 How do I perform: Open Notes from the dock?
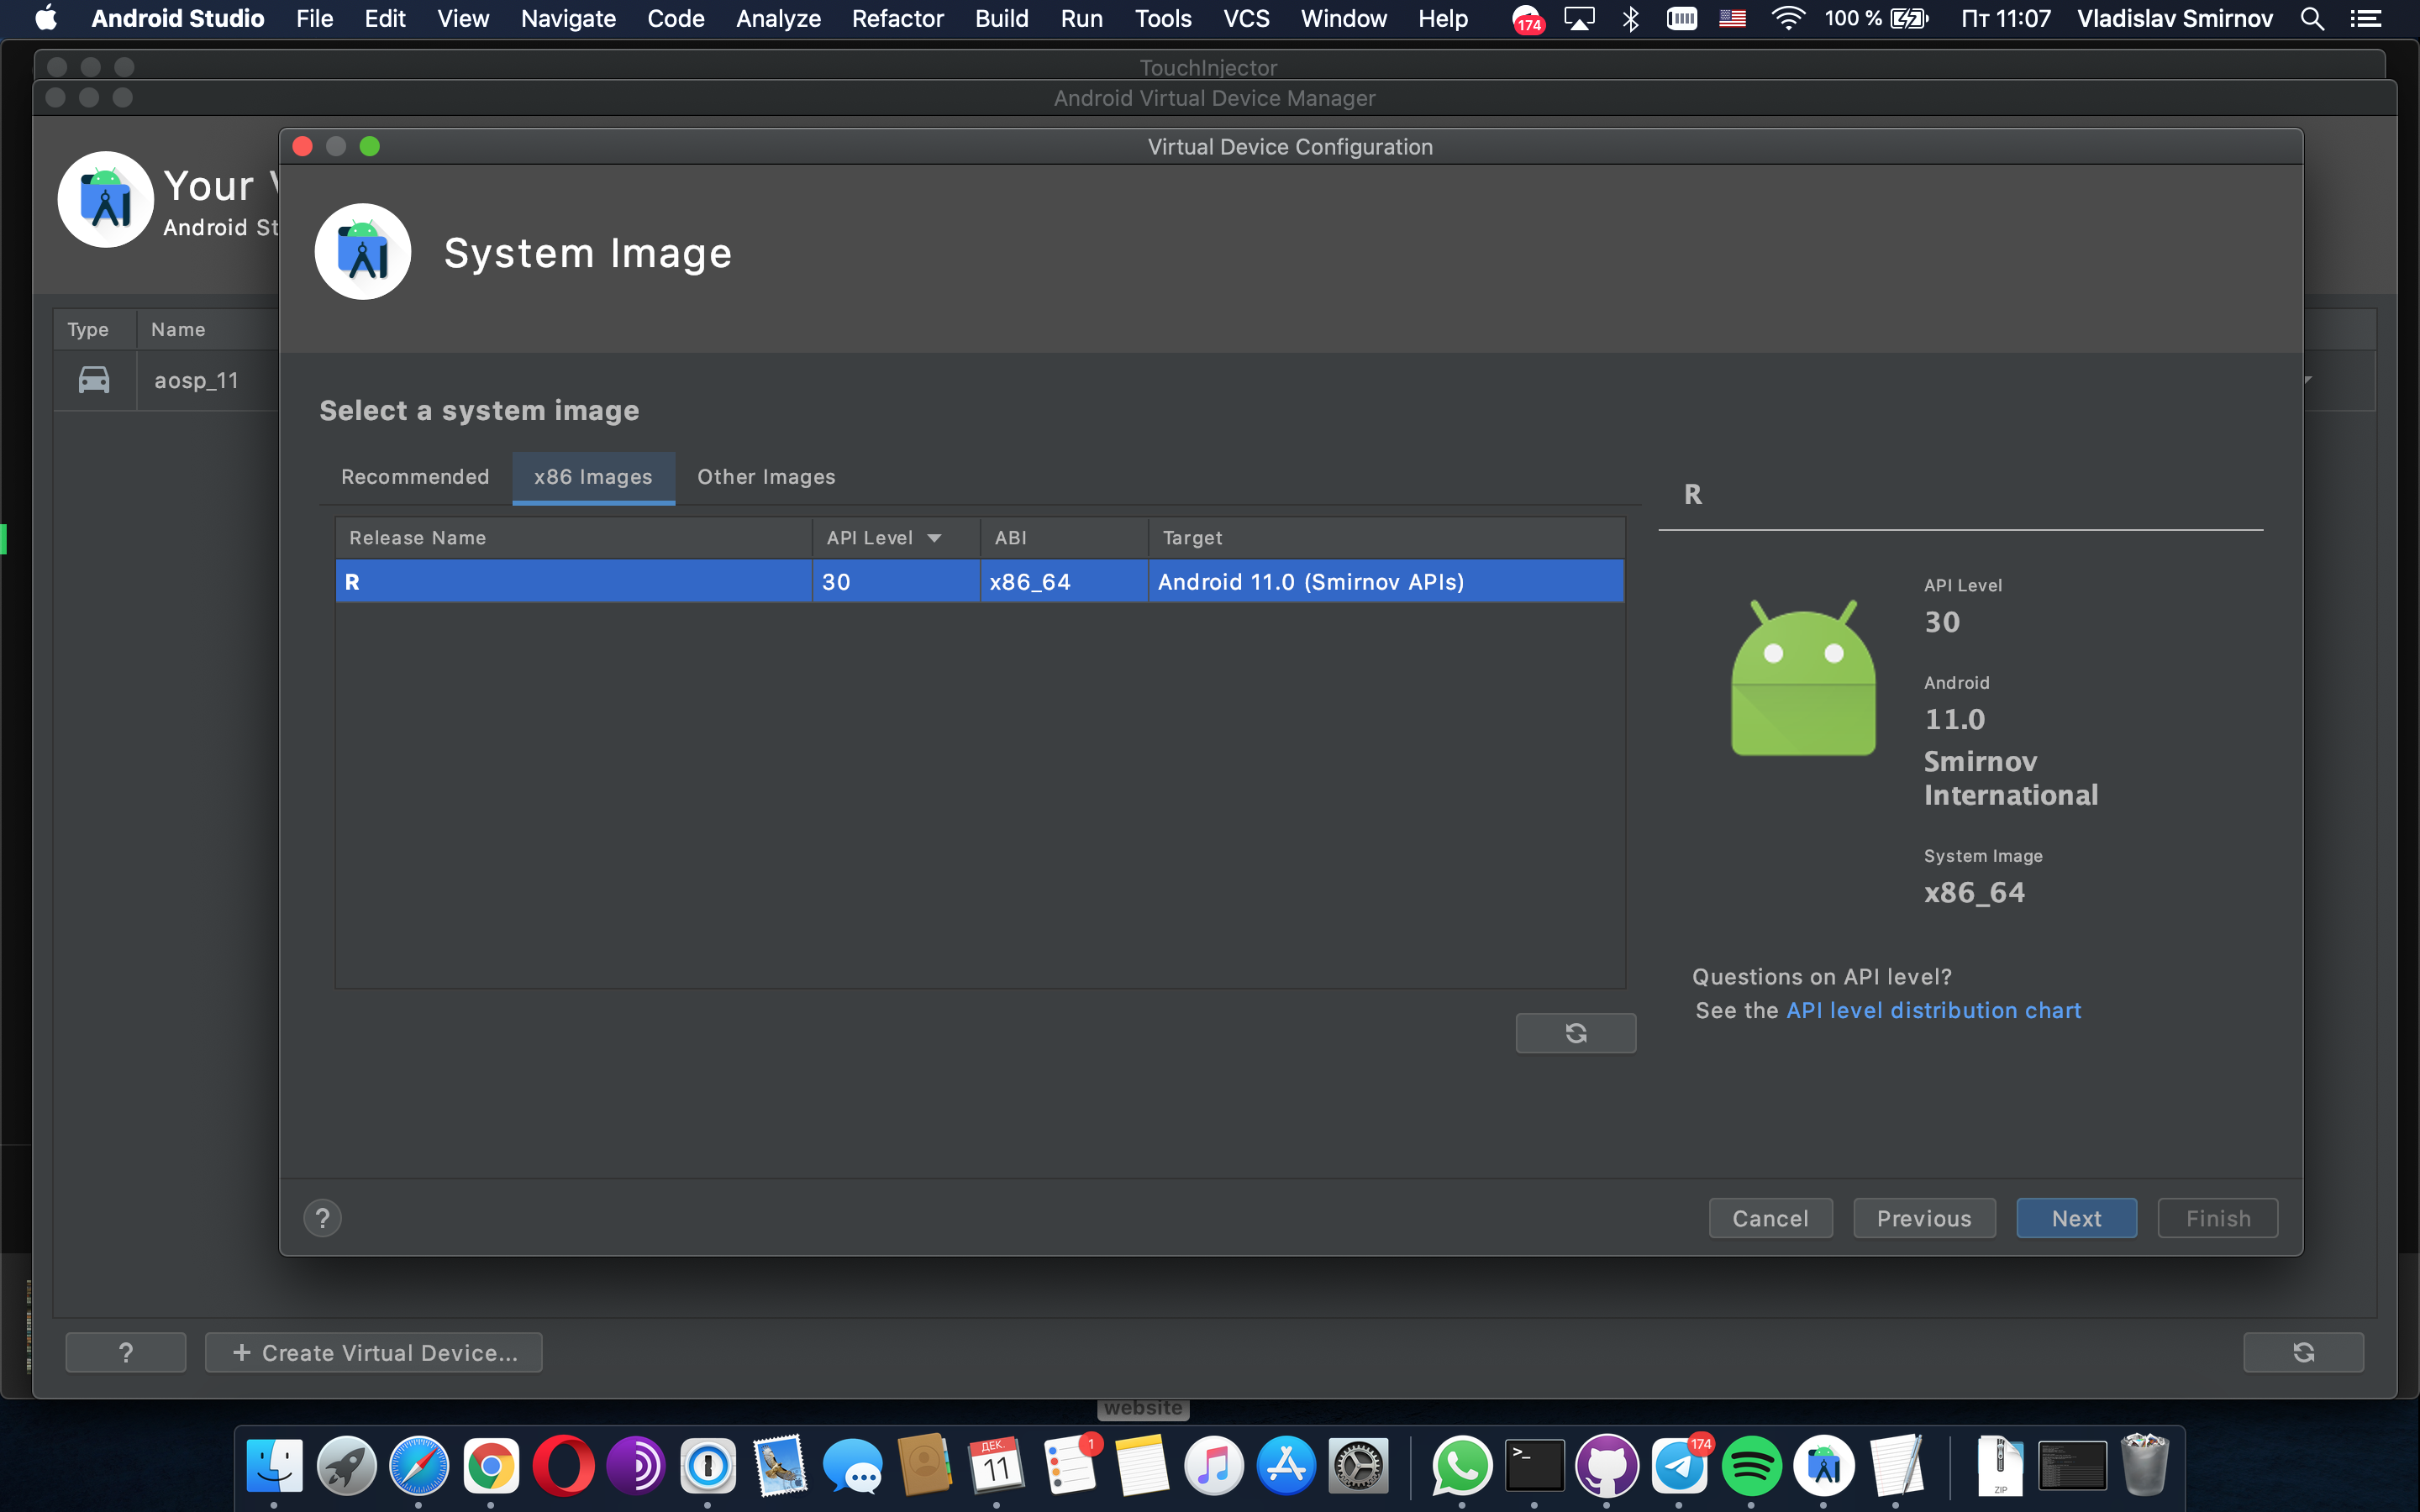pos(1142,1467)
